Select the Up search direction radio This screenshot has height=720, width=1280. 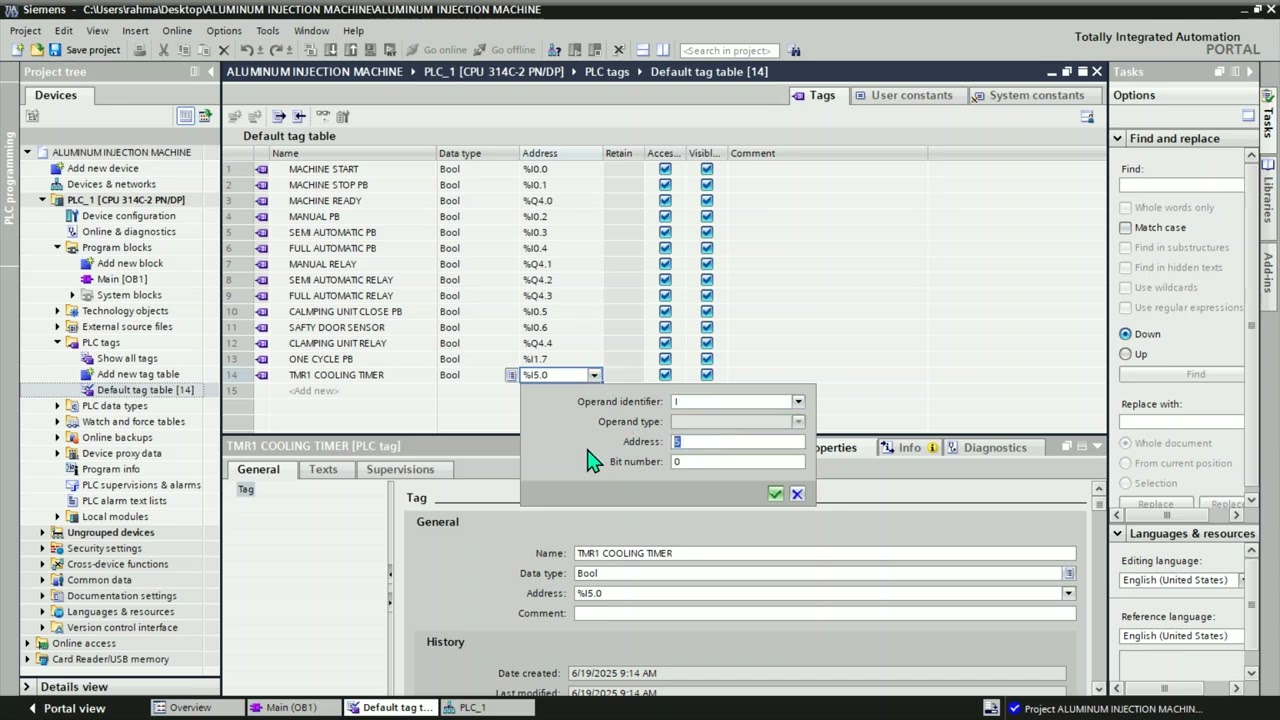click(1126, 354)
